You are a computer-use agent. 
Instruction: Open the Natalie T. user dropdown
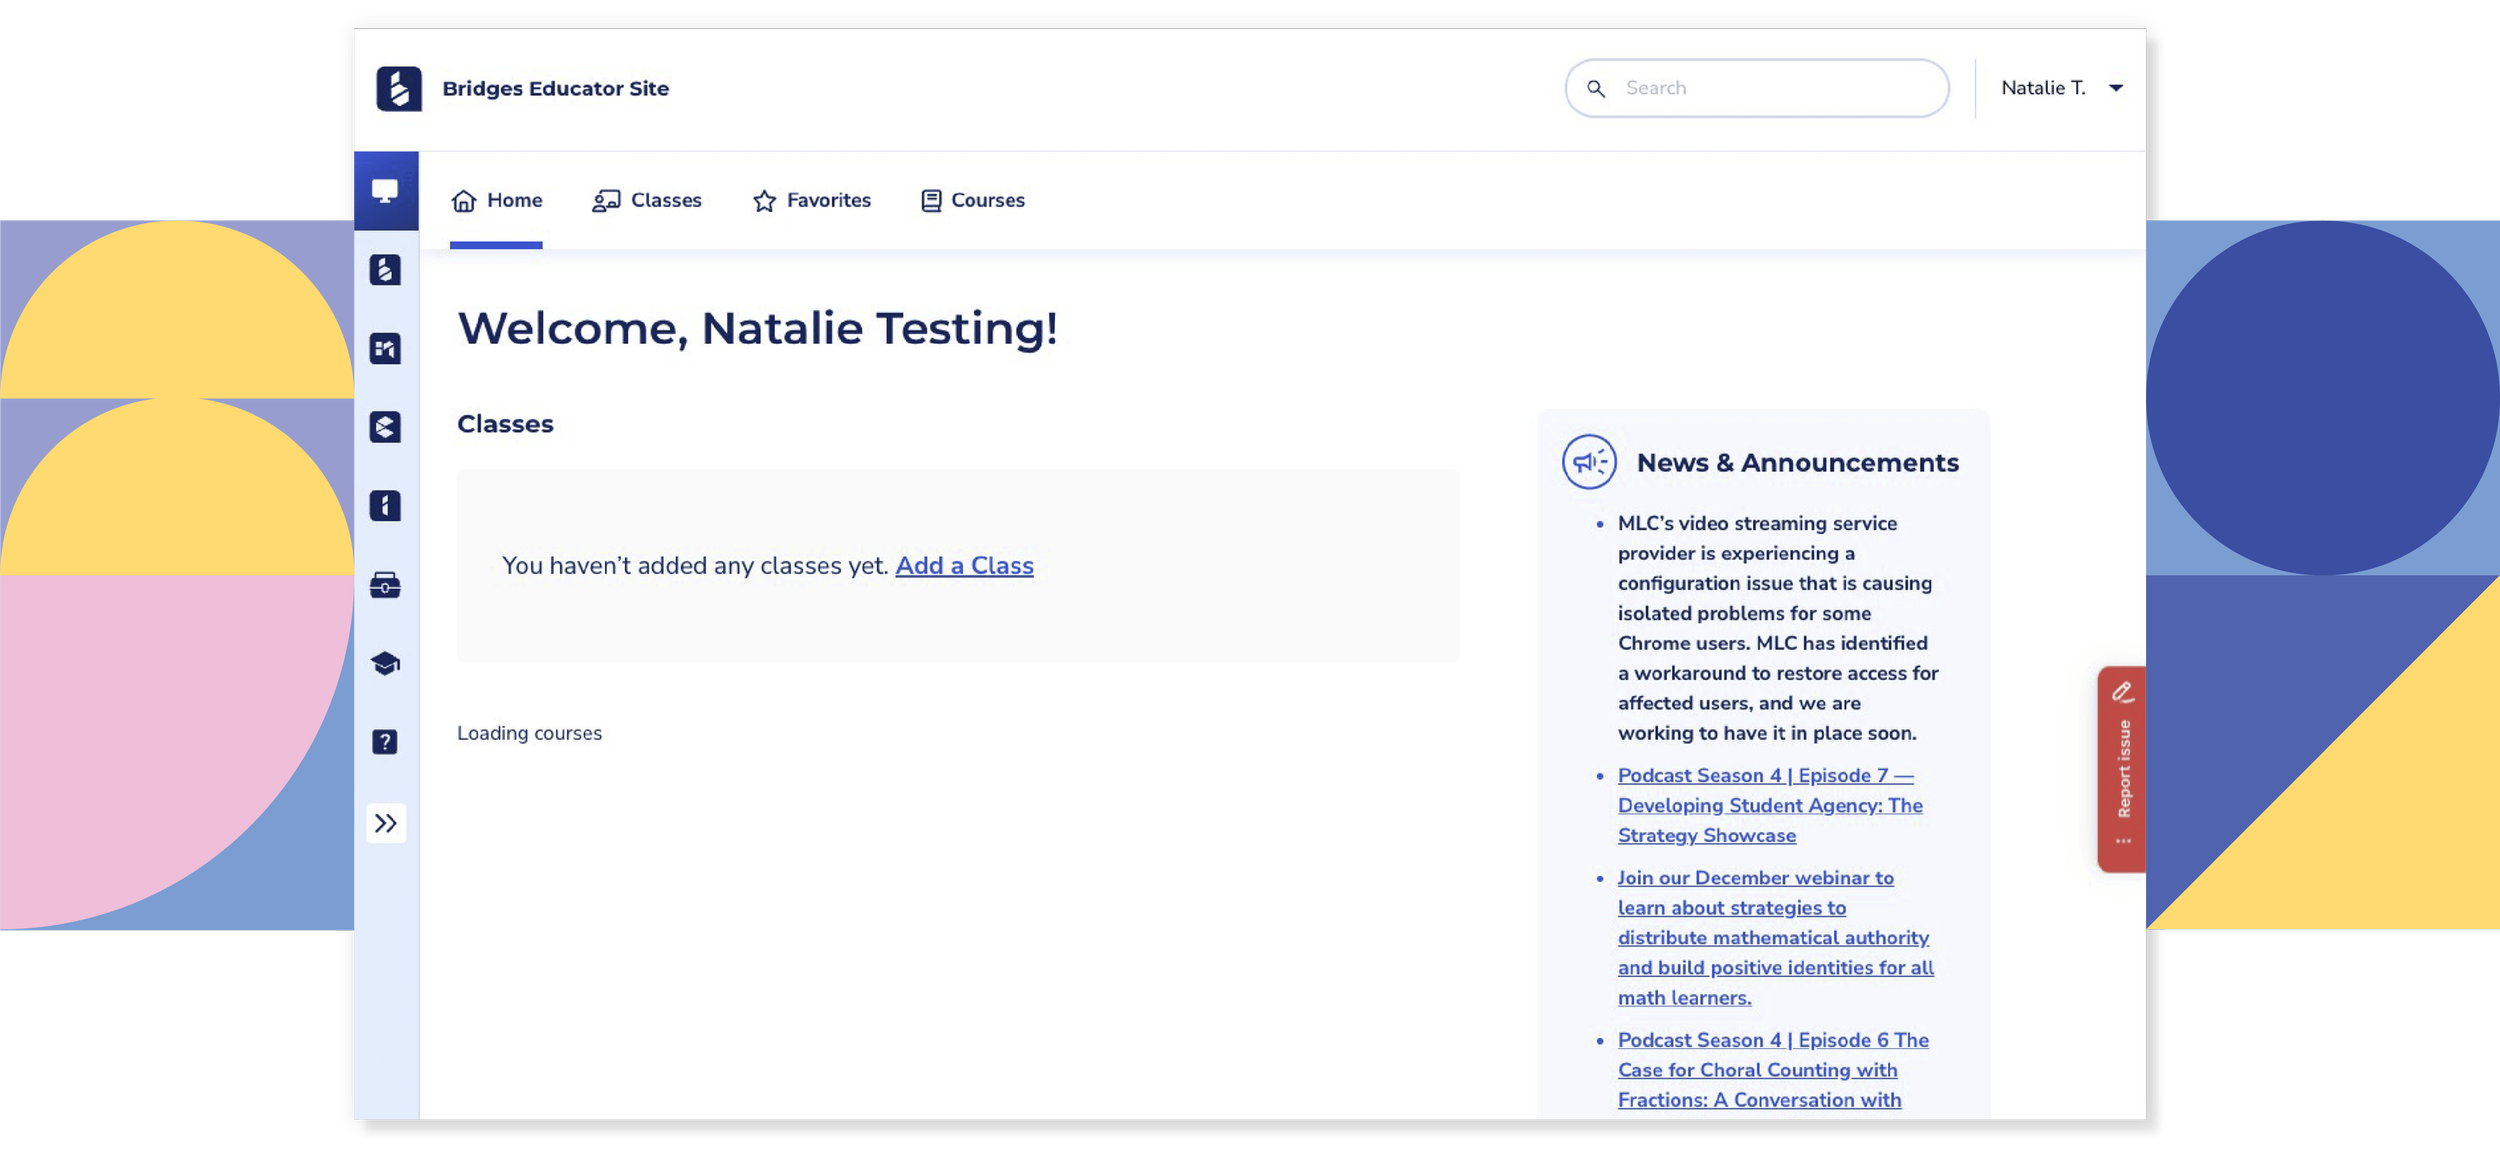2061,88
